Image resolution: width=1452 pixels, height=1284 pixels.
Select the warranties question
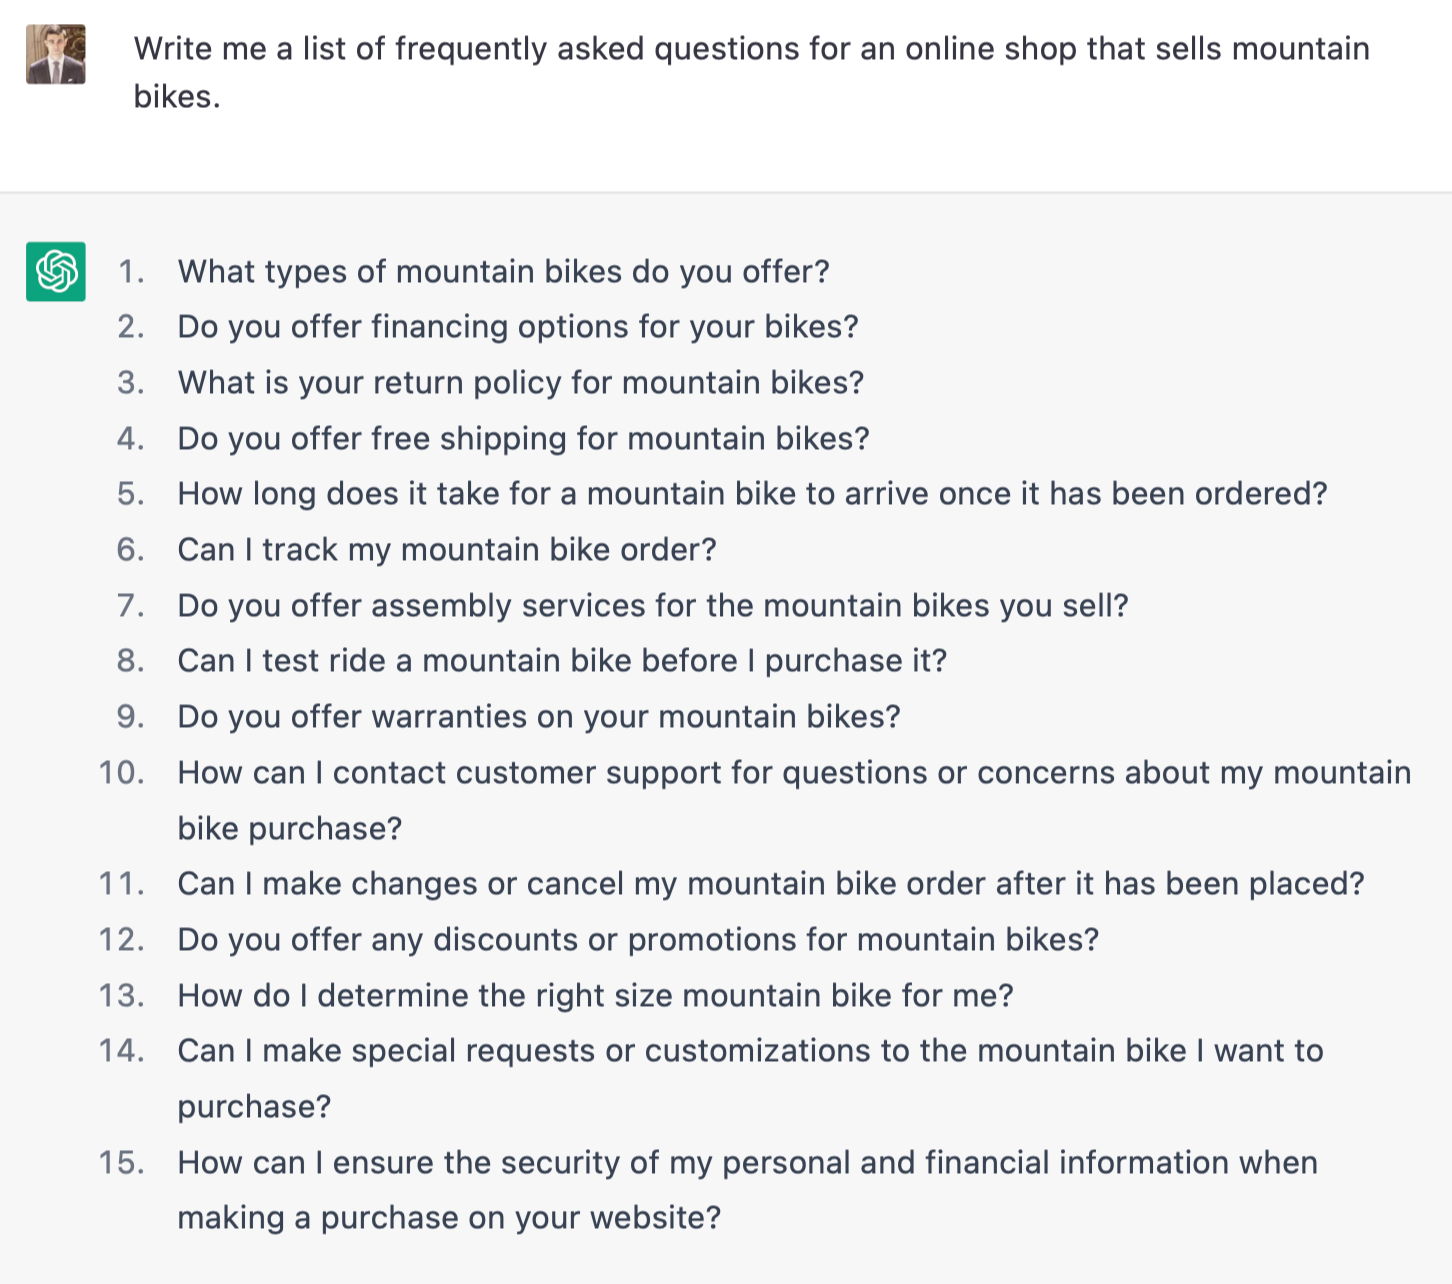click(x=538, y=717)
